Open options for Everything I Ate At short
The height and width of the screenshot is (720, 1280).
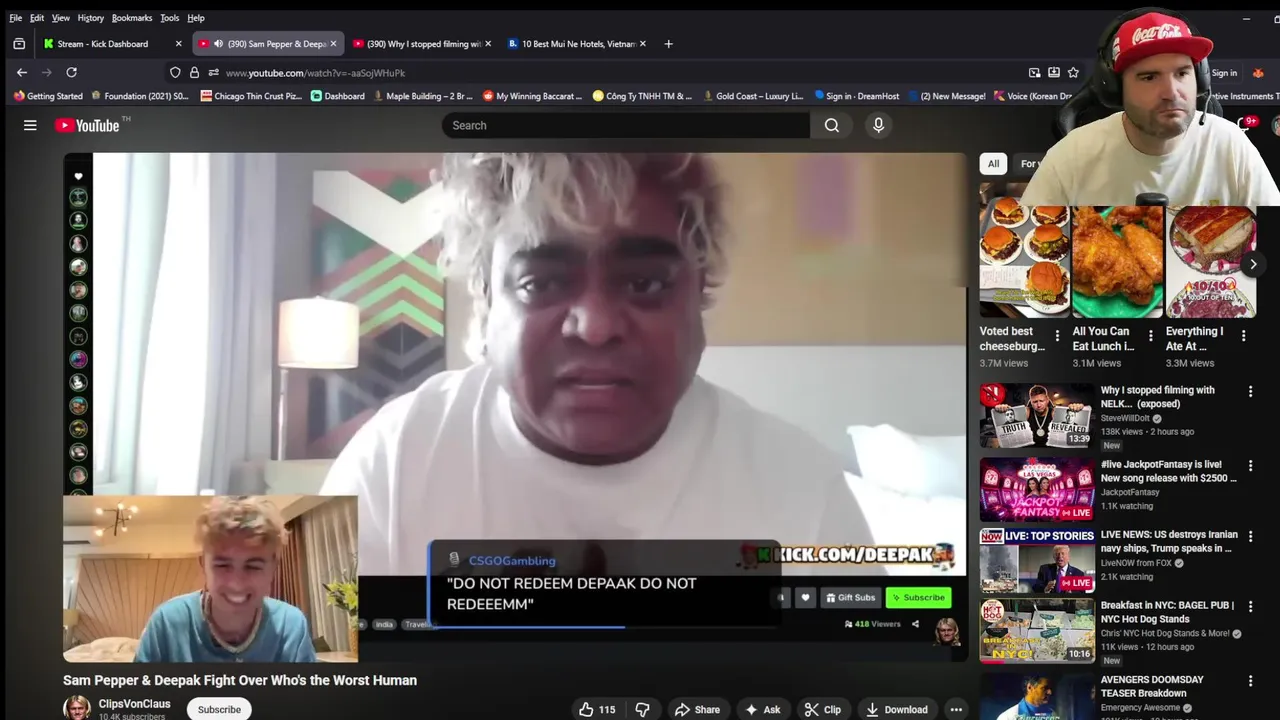[1243, 336]
